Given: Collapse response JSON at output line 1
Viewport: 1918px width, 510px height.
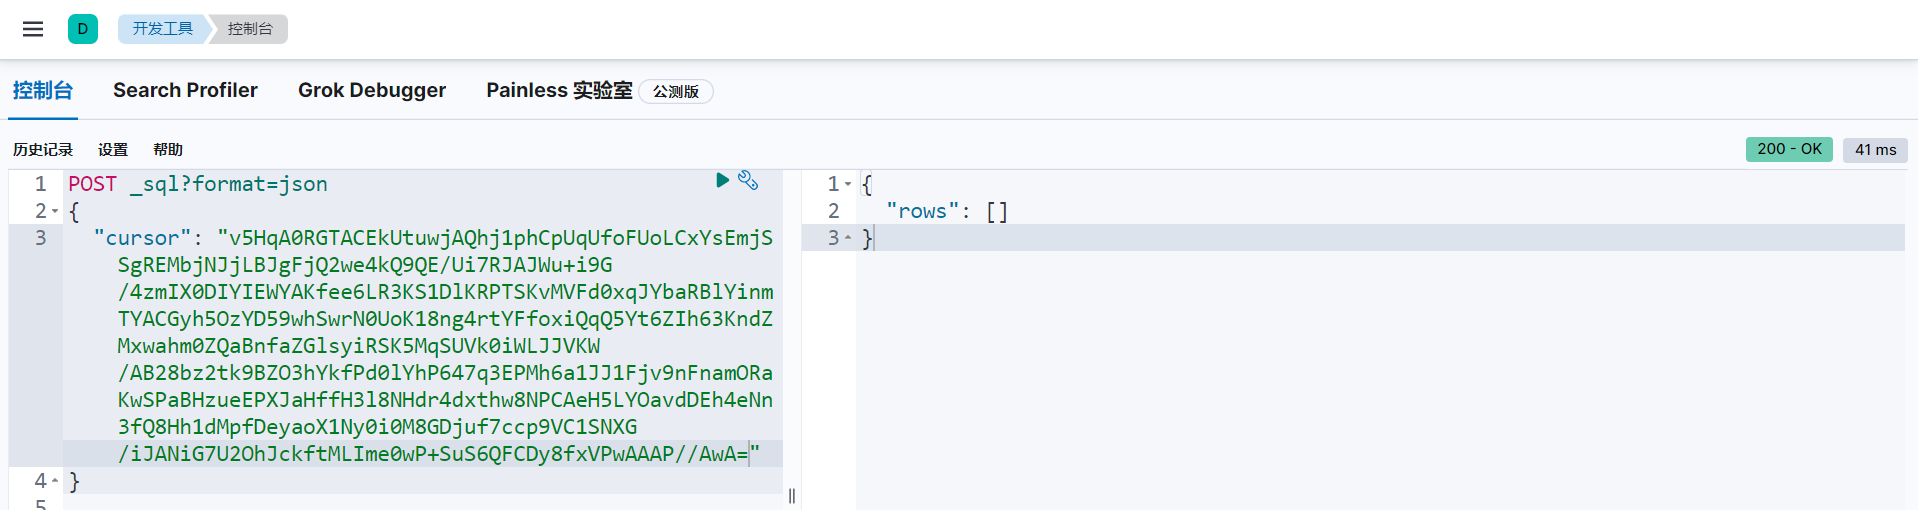Looking at the screenshot, I should pos(848,184).
